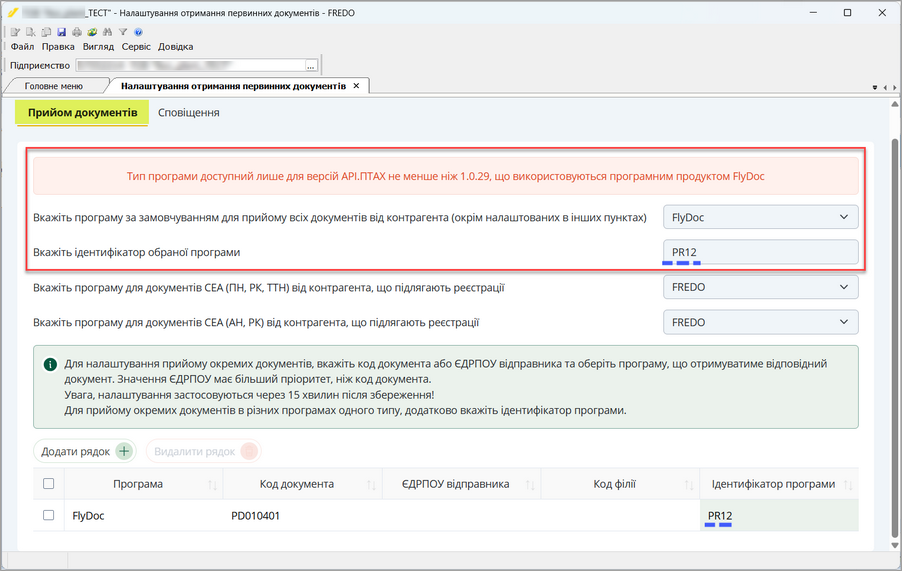Open FREDO dropdown for СЕА (АН, РК) documents
The width and height of the screenshot is (902, 571).
[x=760, y=322]
